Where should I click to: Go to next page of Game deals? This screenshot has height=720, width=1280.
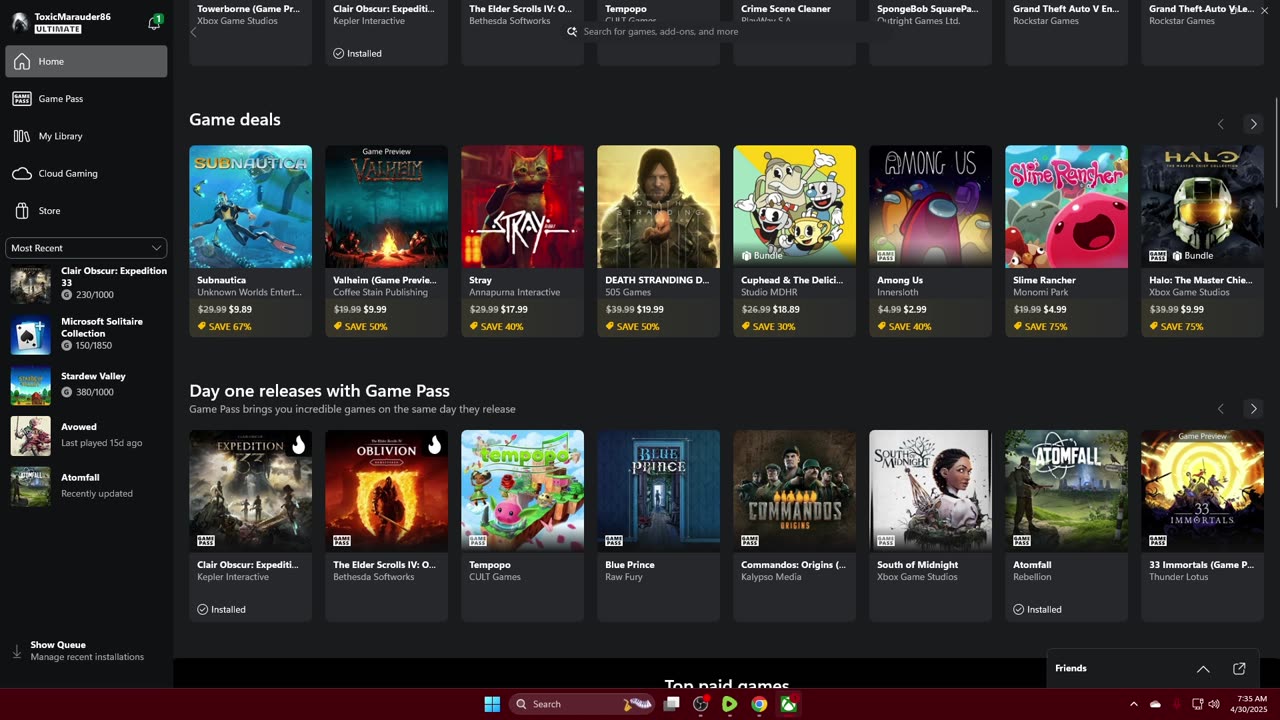click(1253, 124)
